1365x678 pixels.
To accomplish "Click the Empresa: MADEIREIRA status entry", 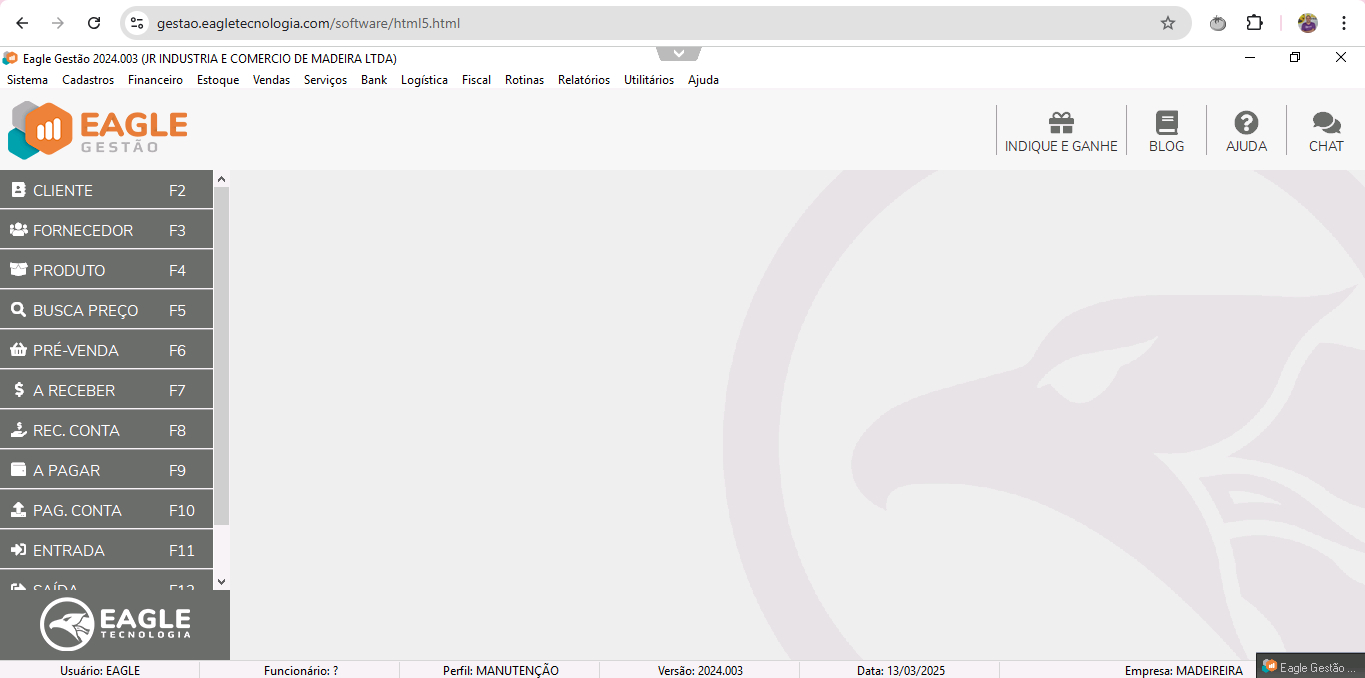I will [x=1183, y=670].
